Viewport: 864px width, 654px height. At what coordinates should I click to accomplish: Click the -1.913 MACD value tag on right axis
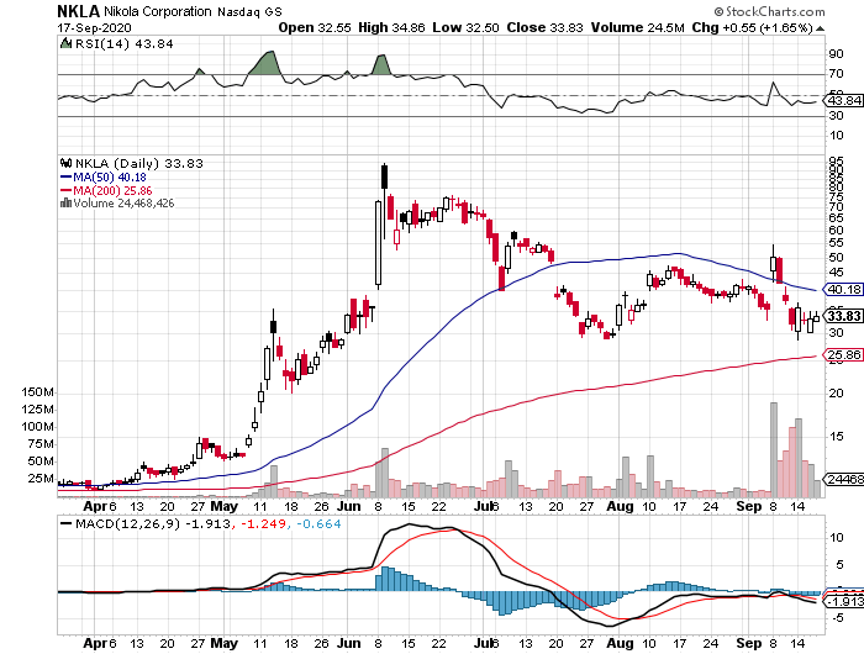[x=843, y=601]
